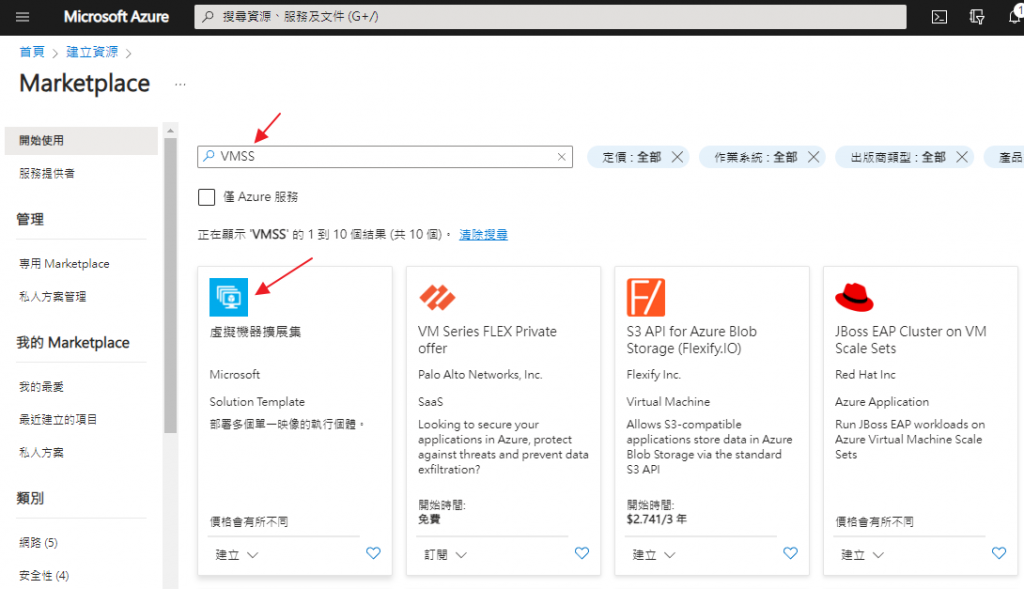
Task: Clear the VMSS search text
Action: tap(562, 157)
